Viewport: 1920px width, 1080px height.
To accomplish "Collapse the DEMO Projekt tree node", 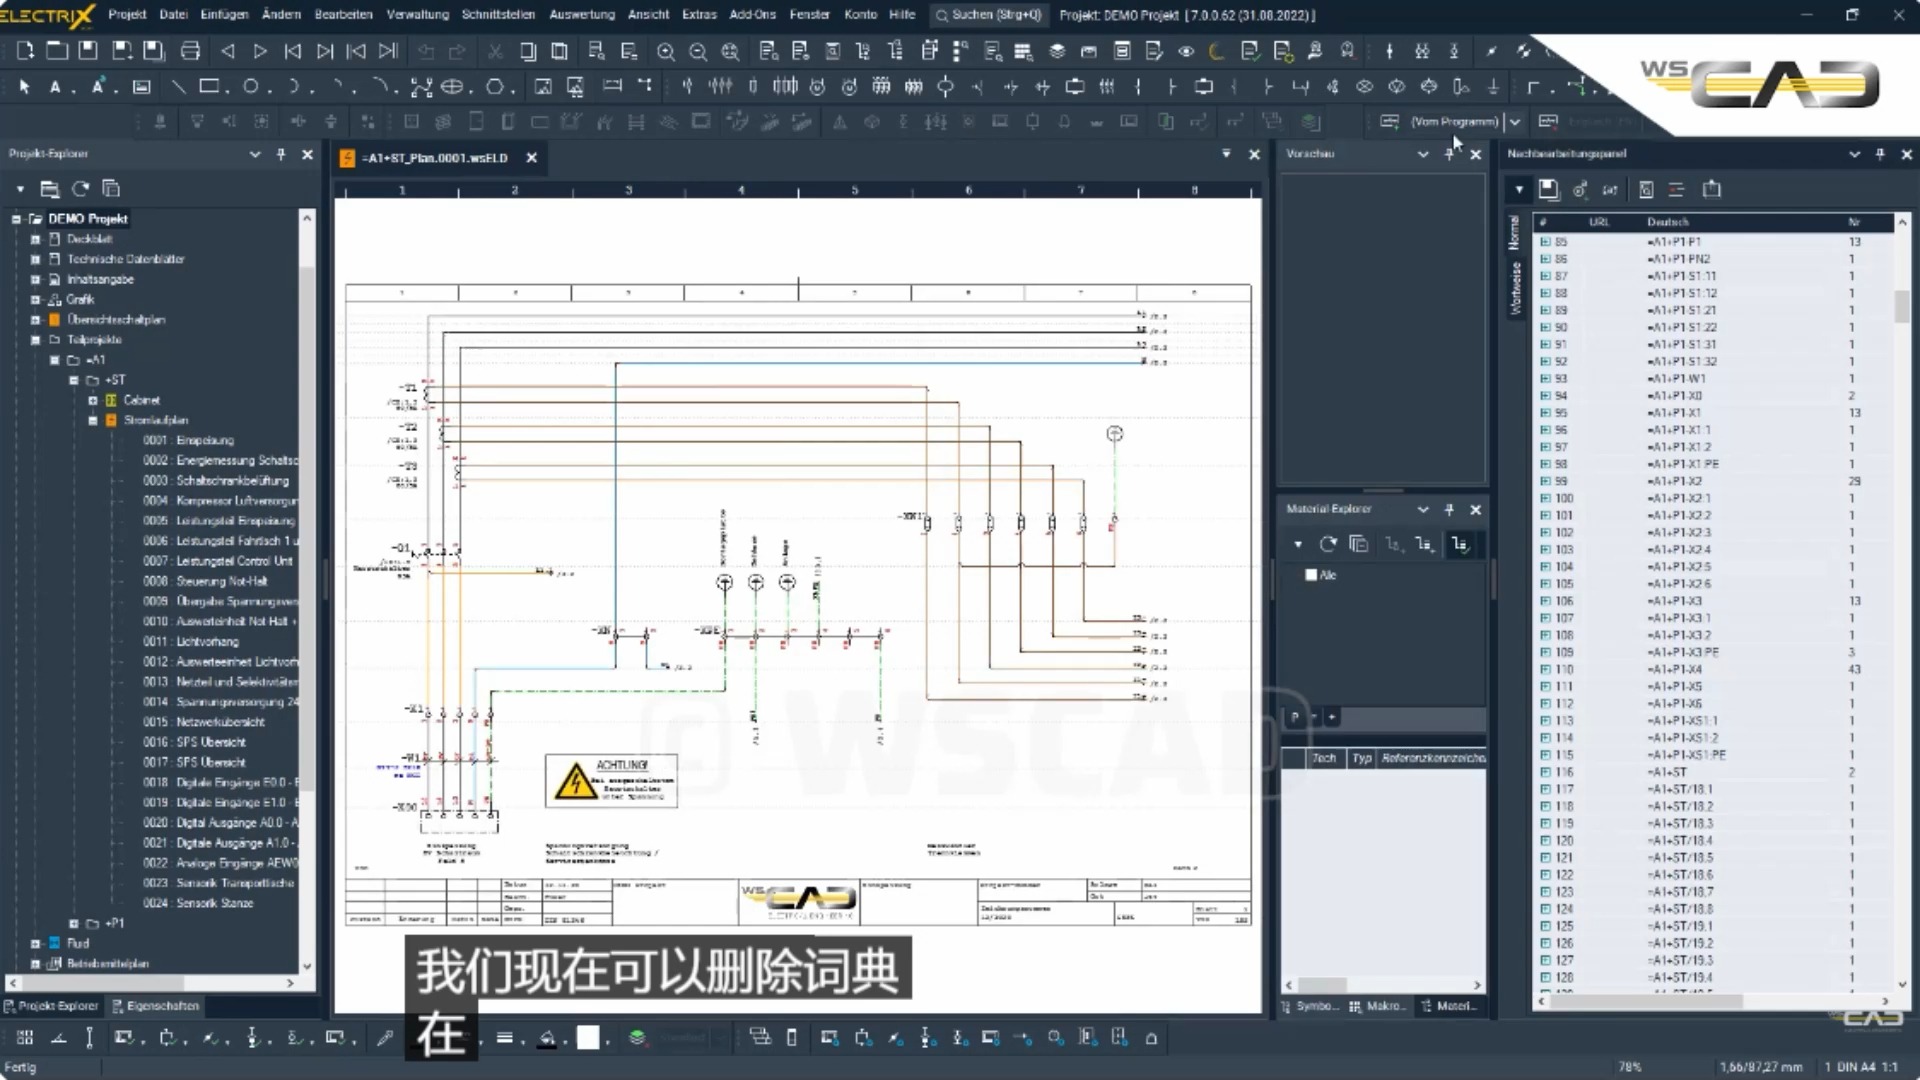I will coord(16,219).
